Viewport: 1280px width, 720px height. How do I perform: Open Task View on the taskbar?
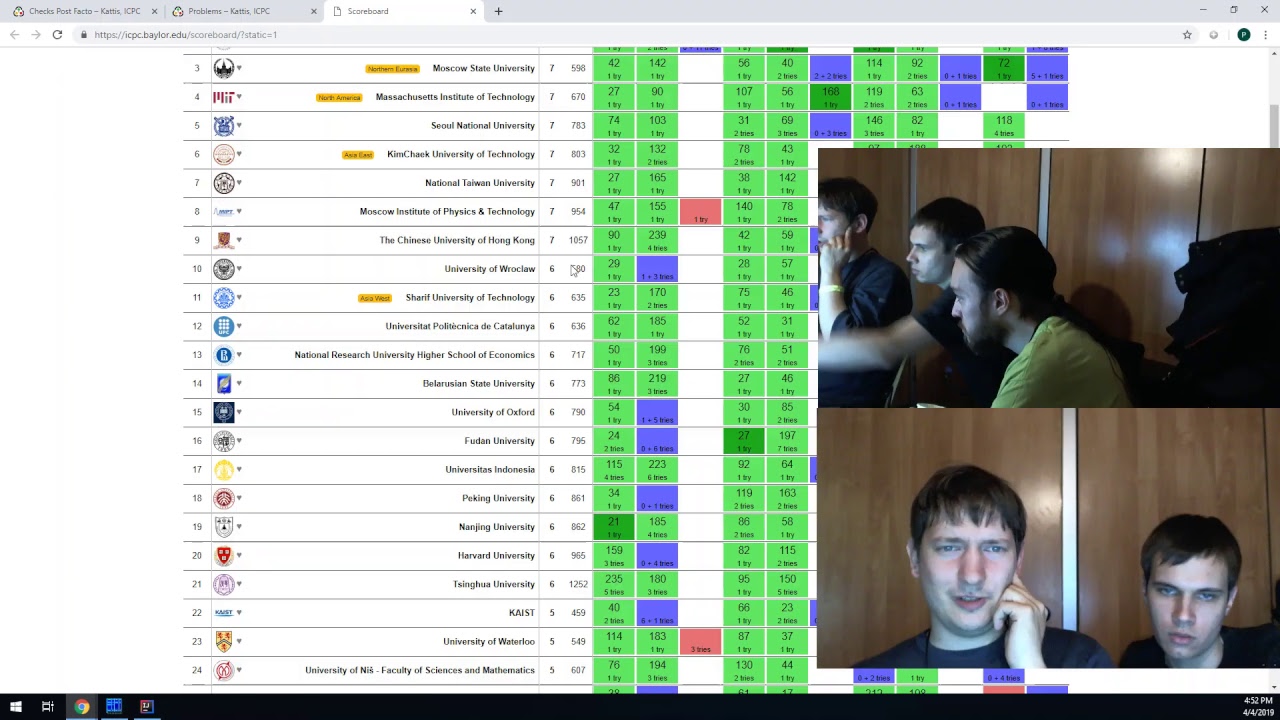(x=47, y=707)
